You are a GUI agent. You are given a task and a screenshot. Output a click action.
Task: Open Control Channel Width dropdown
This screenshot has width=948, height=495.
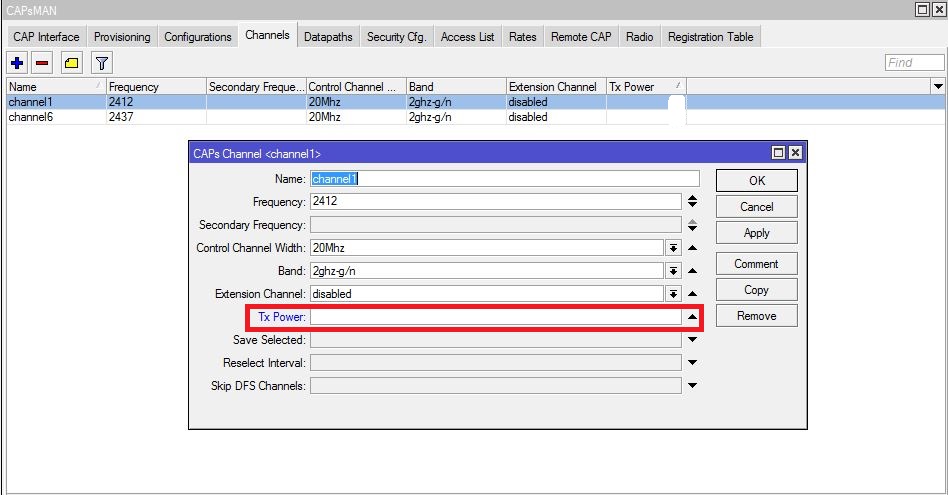coord(673,248)
